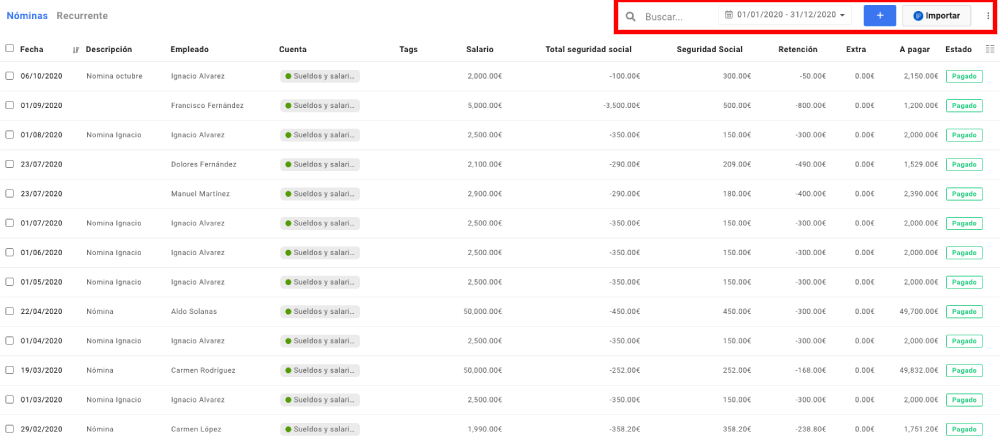The height and width of the screenshot is (442, 1000).
Task: Switch to the Nóminas tab
Action: click(x=27, y=16)
